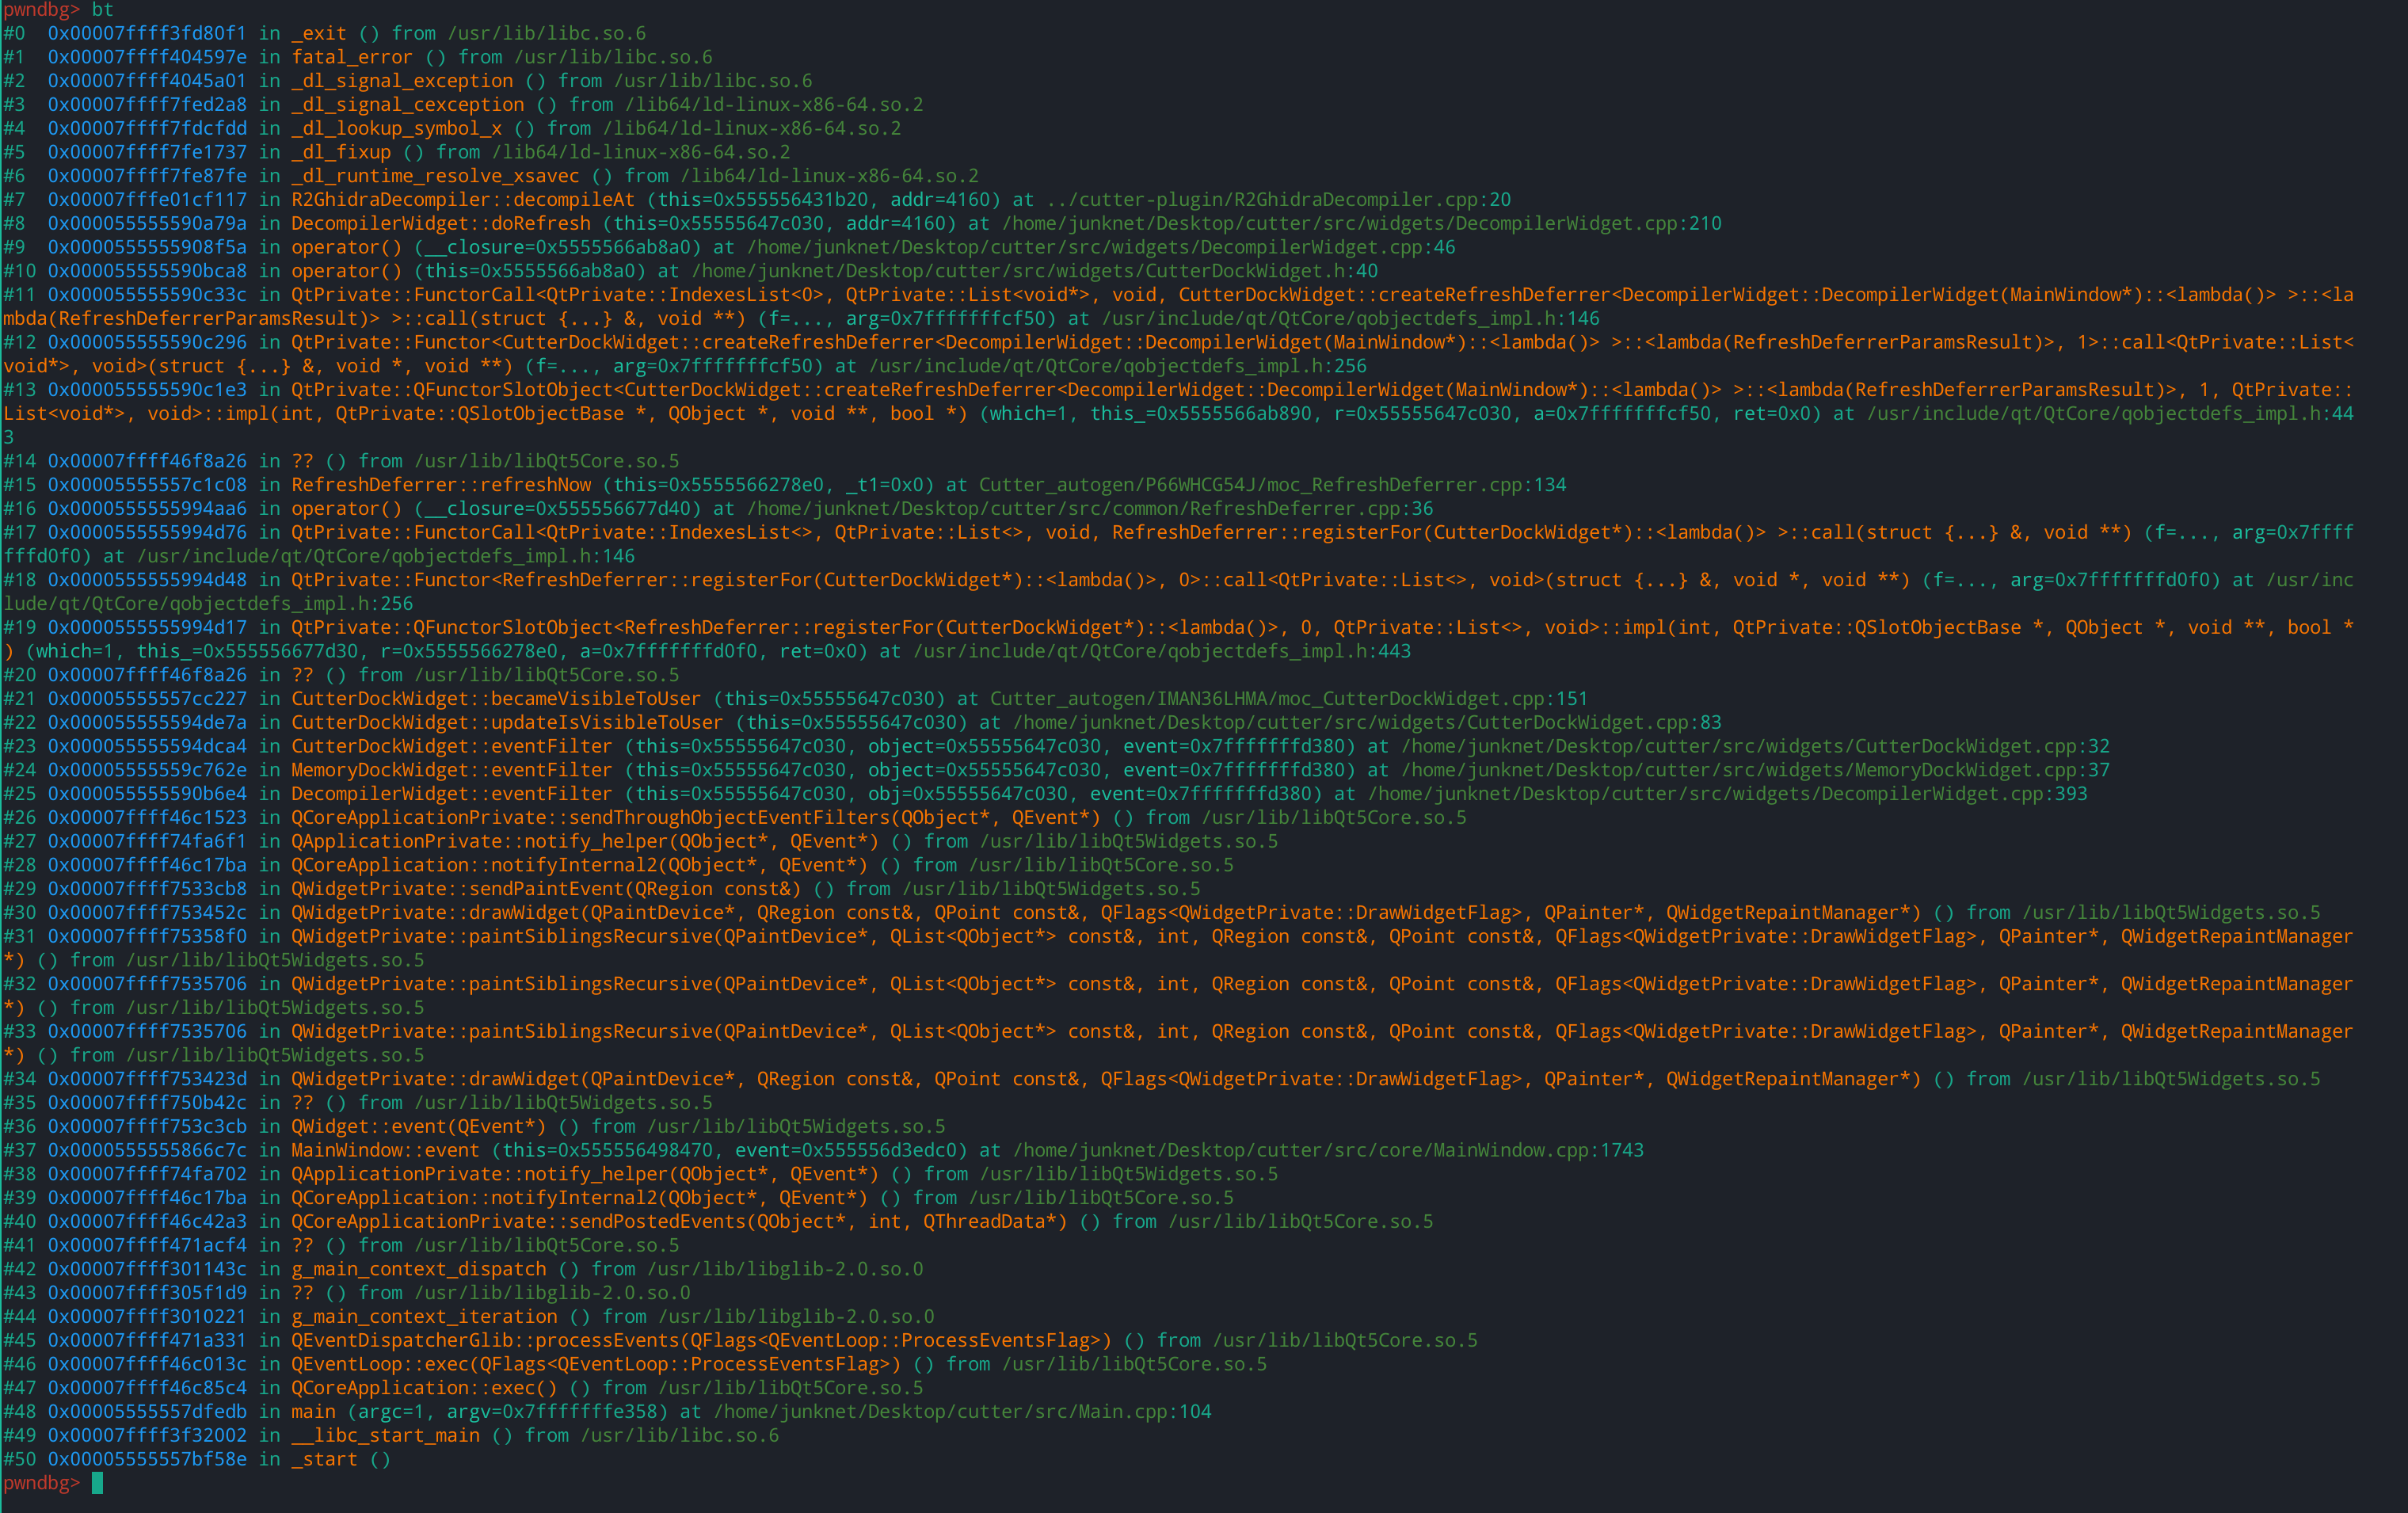Click the 'bt' command text at top
Screen dimensions: 2408x1513
pos(103,10)
